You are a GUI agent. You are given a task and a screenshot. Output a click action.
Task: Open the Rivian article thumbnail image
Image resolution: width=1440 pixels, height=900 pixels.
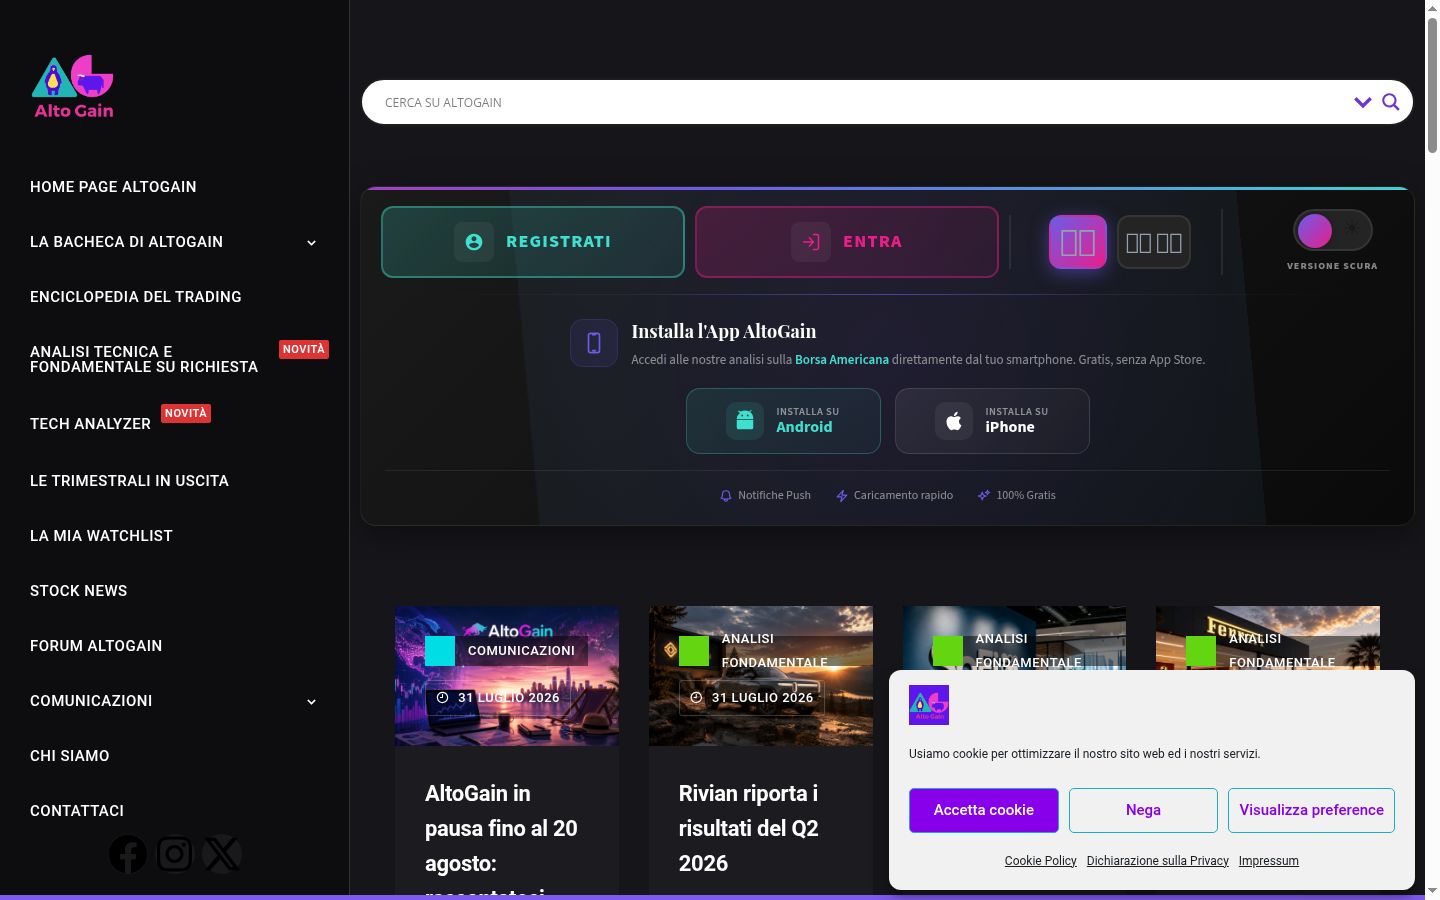(x=761, y=676)
